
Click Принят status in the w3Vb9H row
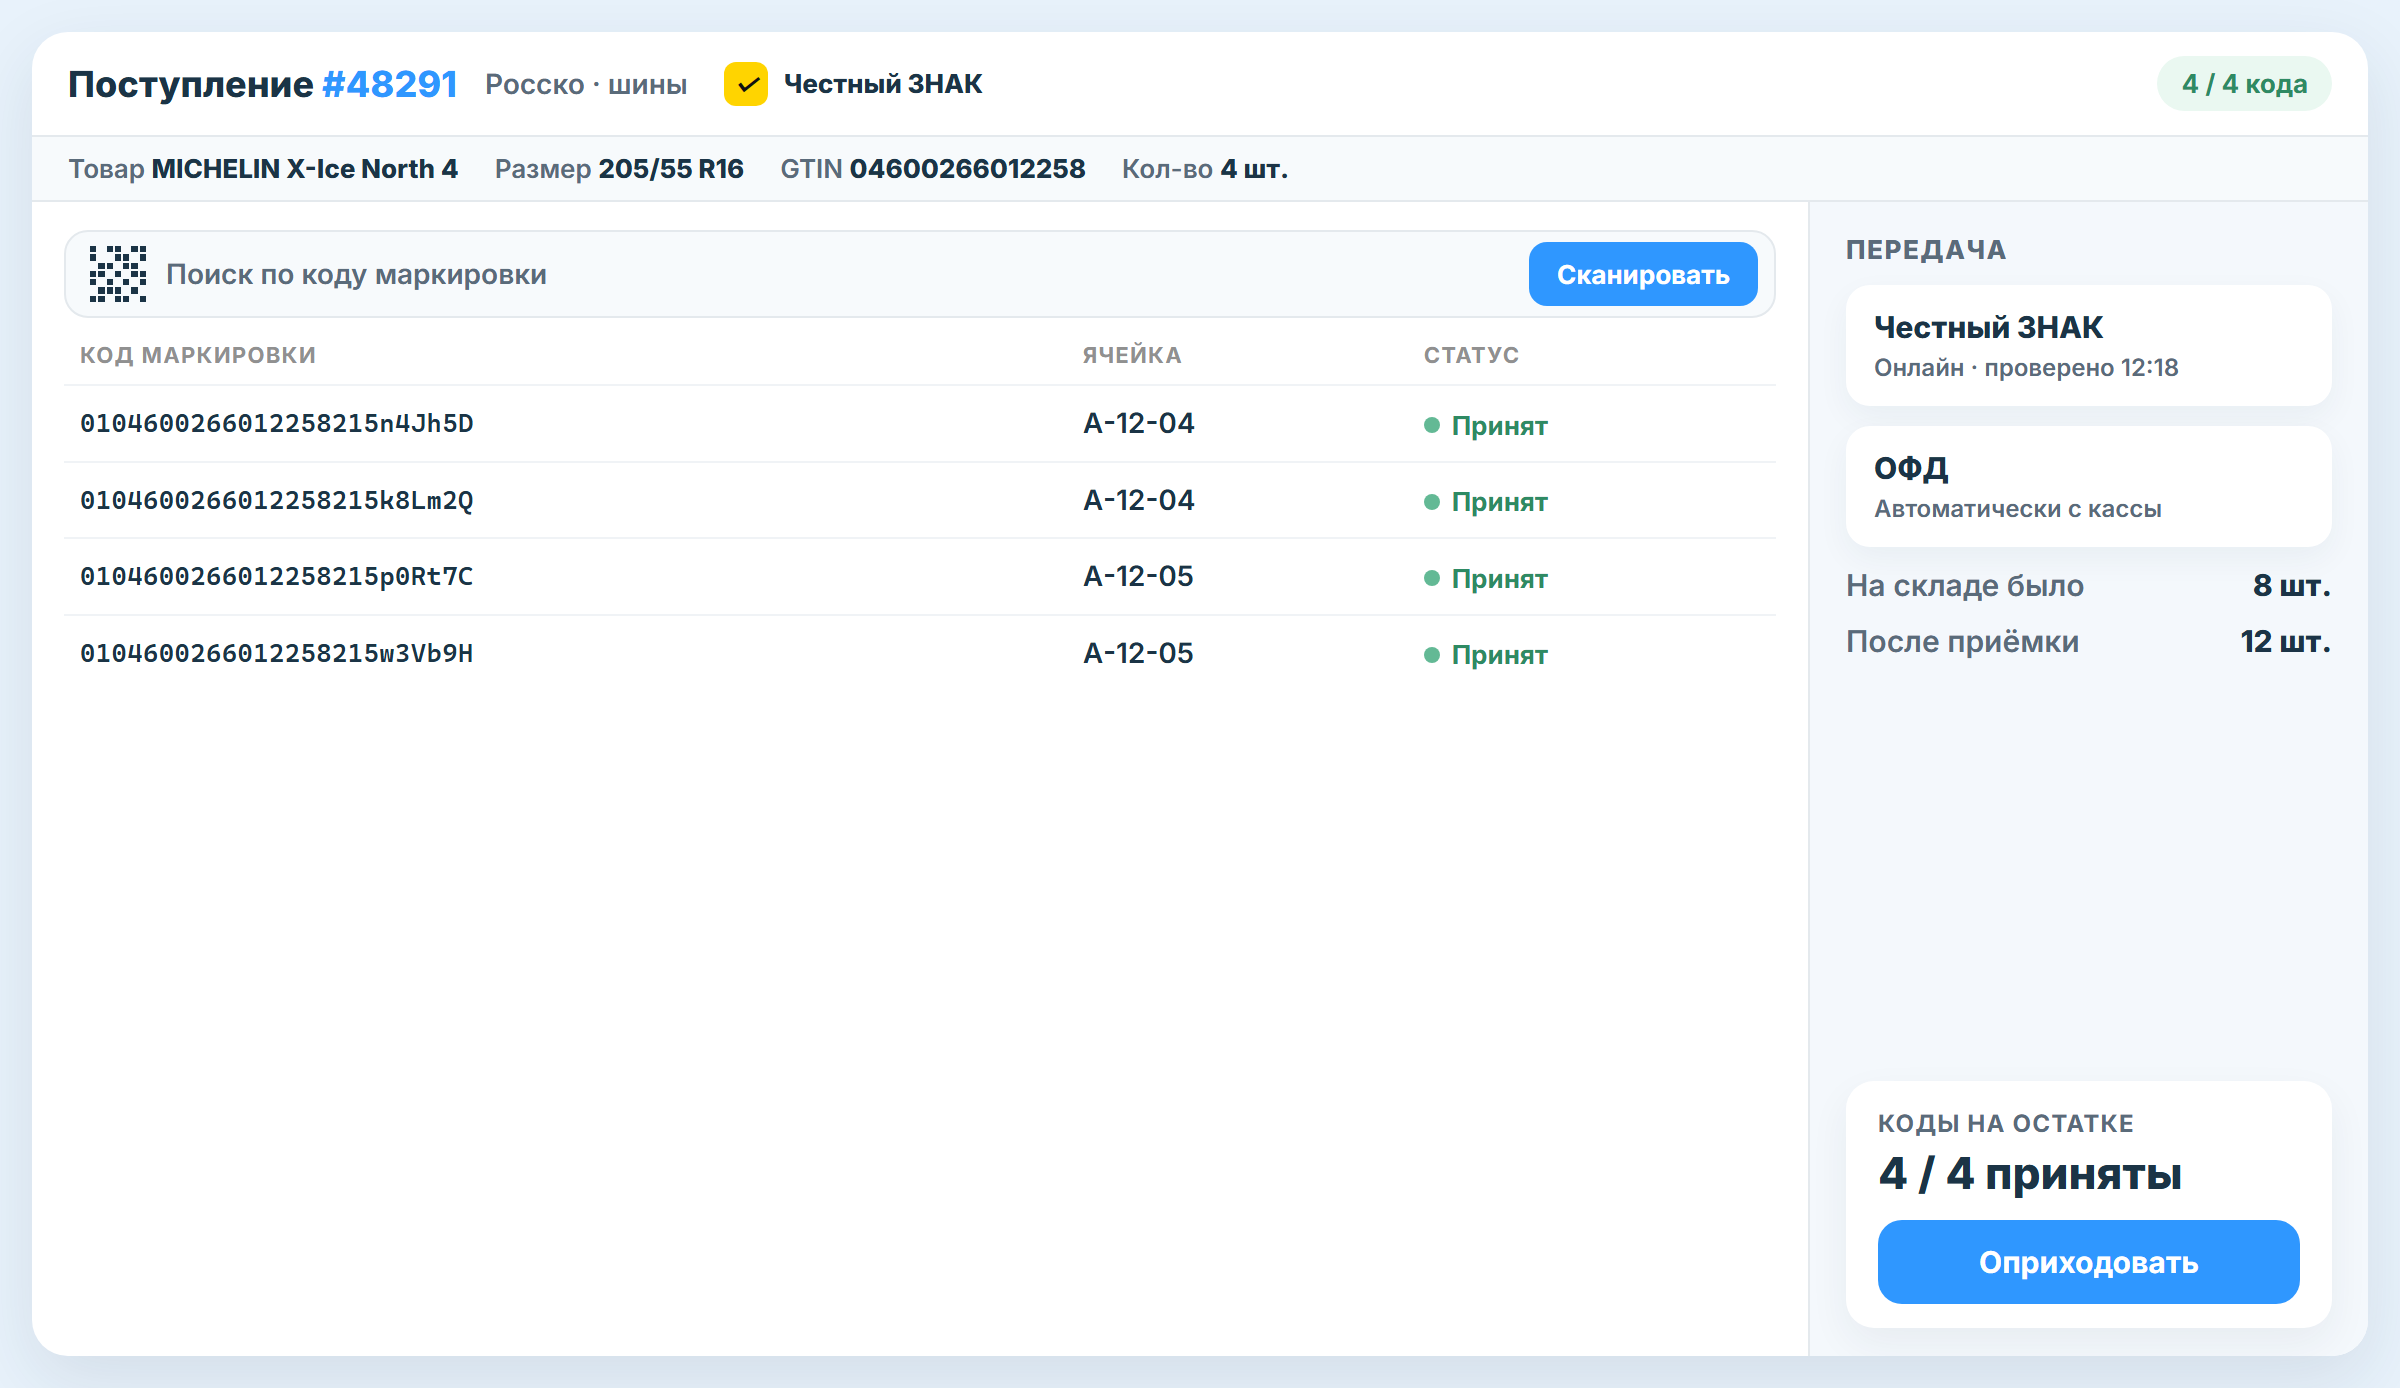click(x=1486, y=655)
